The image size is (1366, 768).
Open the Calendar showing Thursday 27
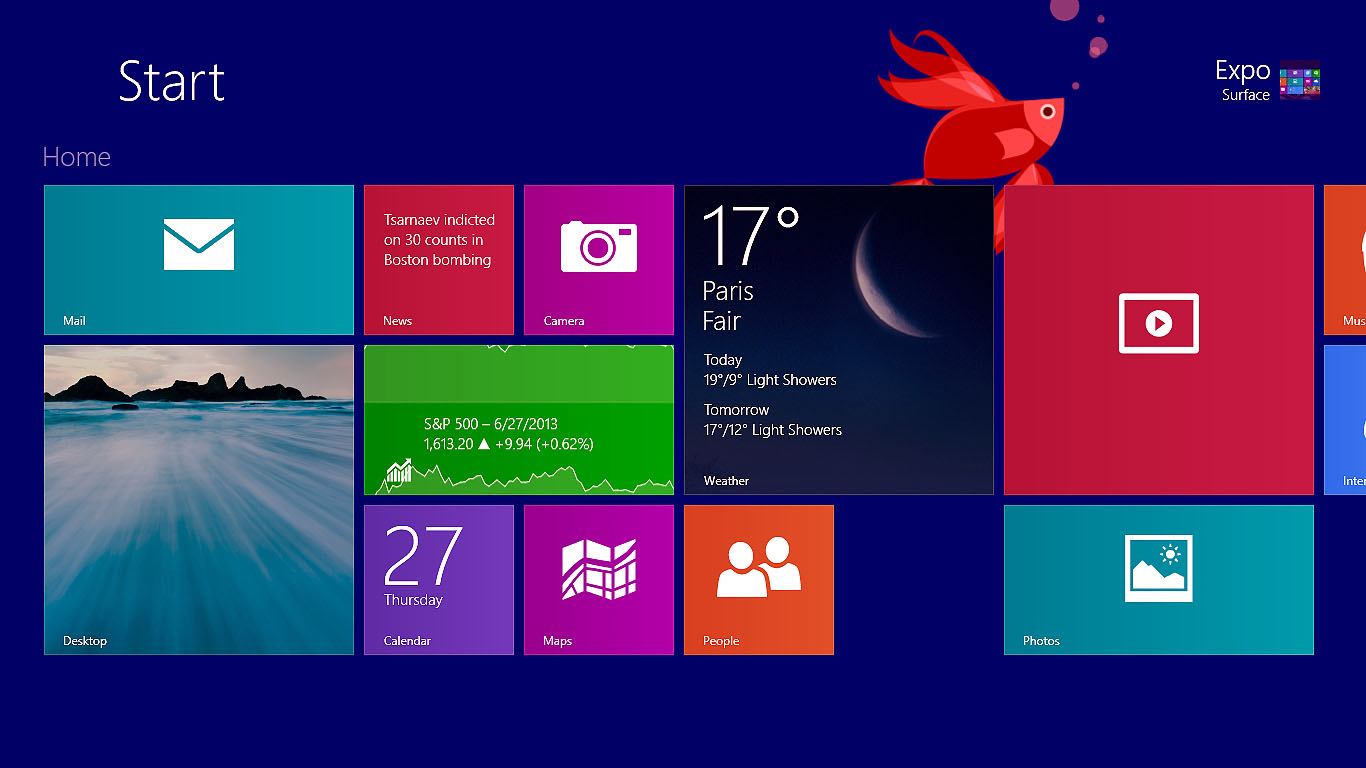(438, 580)
